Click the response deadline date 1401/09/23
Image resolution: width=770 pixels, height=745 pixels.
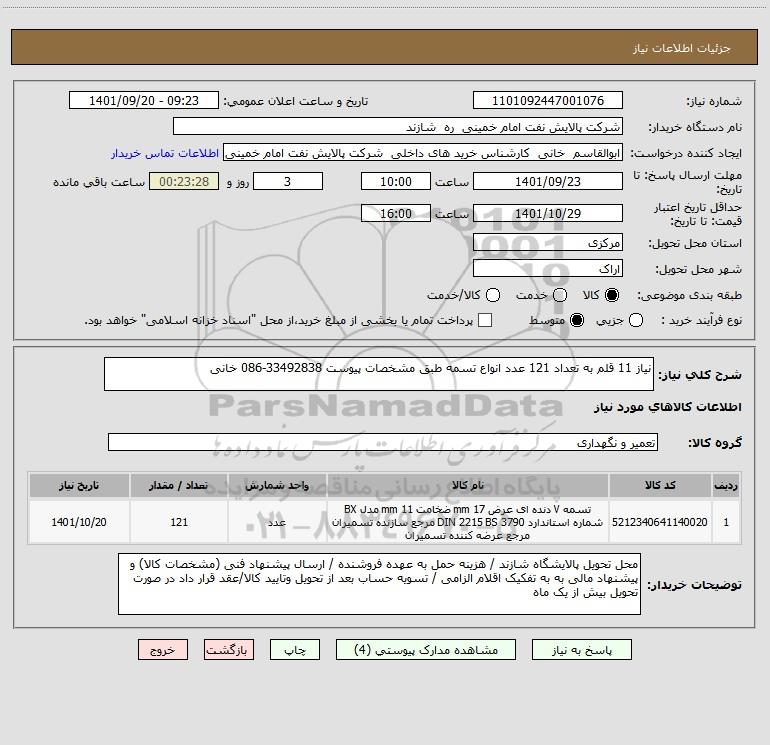pyautogui.click(x=548, y=181)
